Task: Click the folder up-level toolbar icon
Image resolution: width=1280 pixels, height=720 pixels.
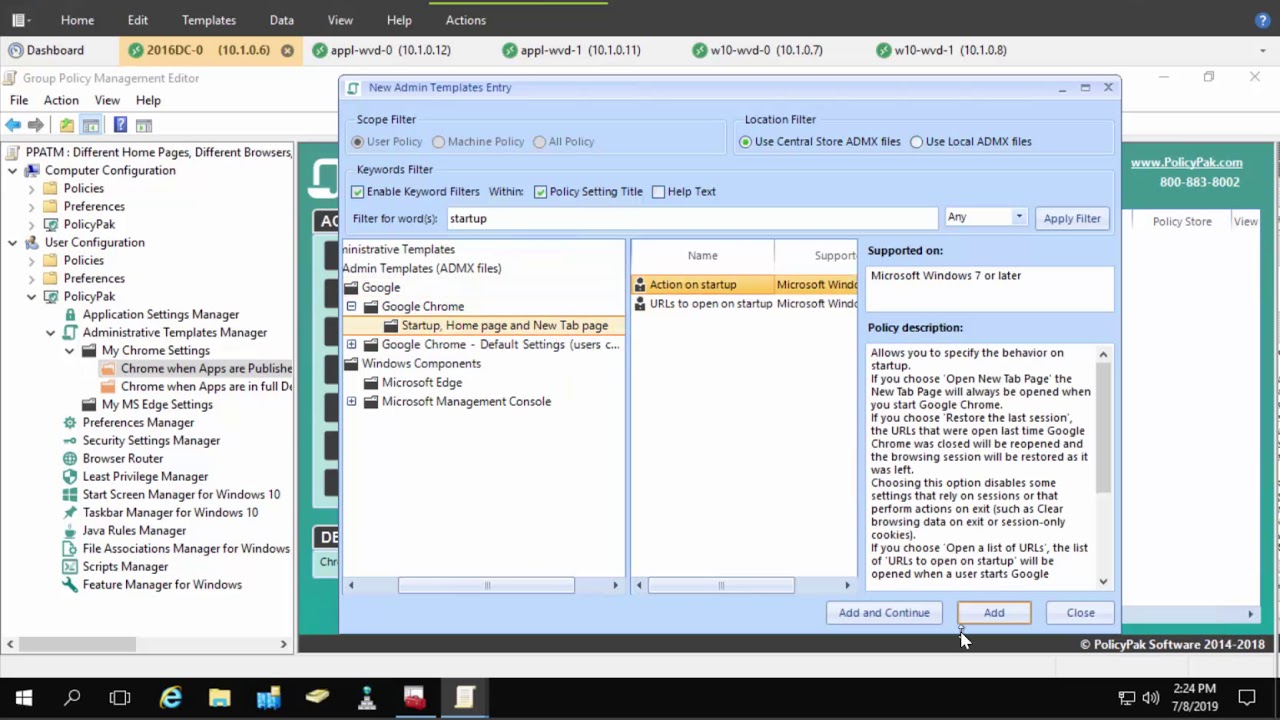Action: point(66,125)
